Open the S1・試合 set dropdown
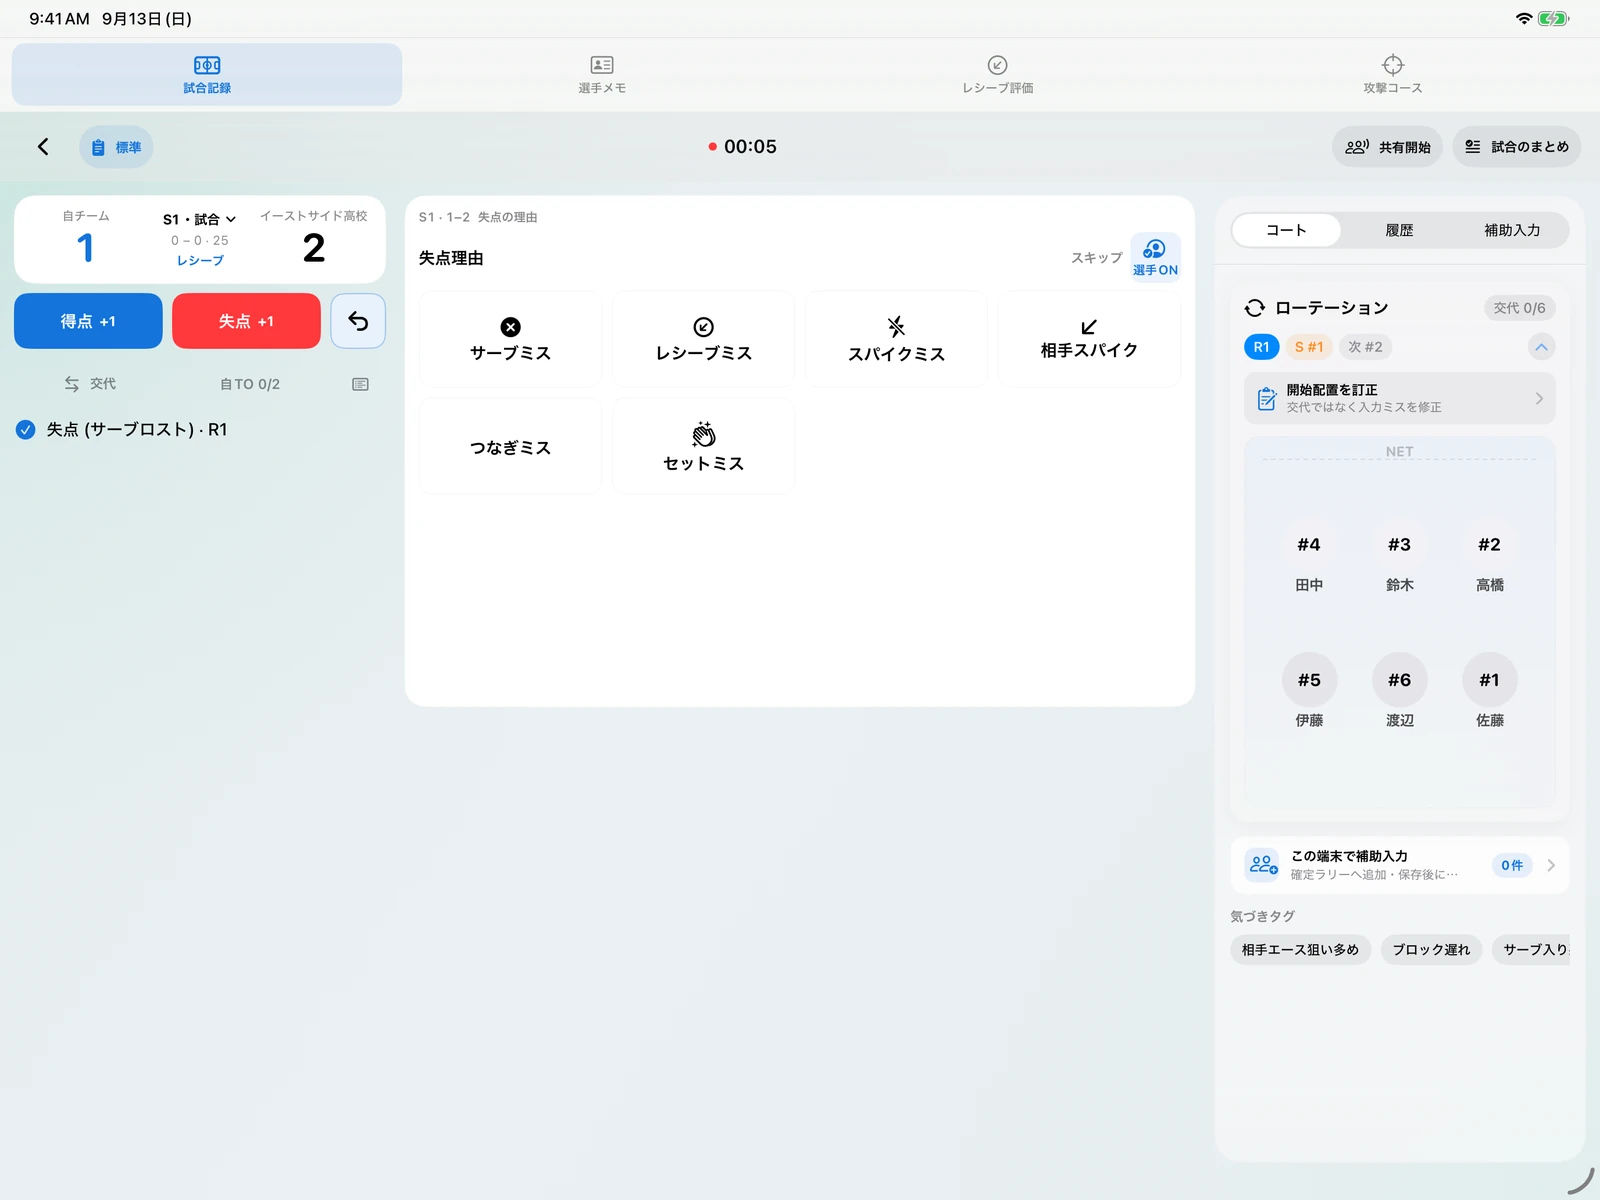This screenshot has width=1600, height=1200. [x=200, y=219]
